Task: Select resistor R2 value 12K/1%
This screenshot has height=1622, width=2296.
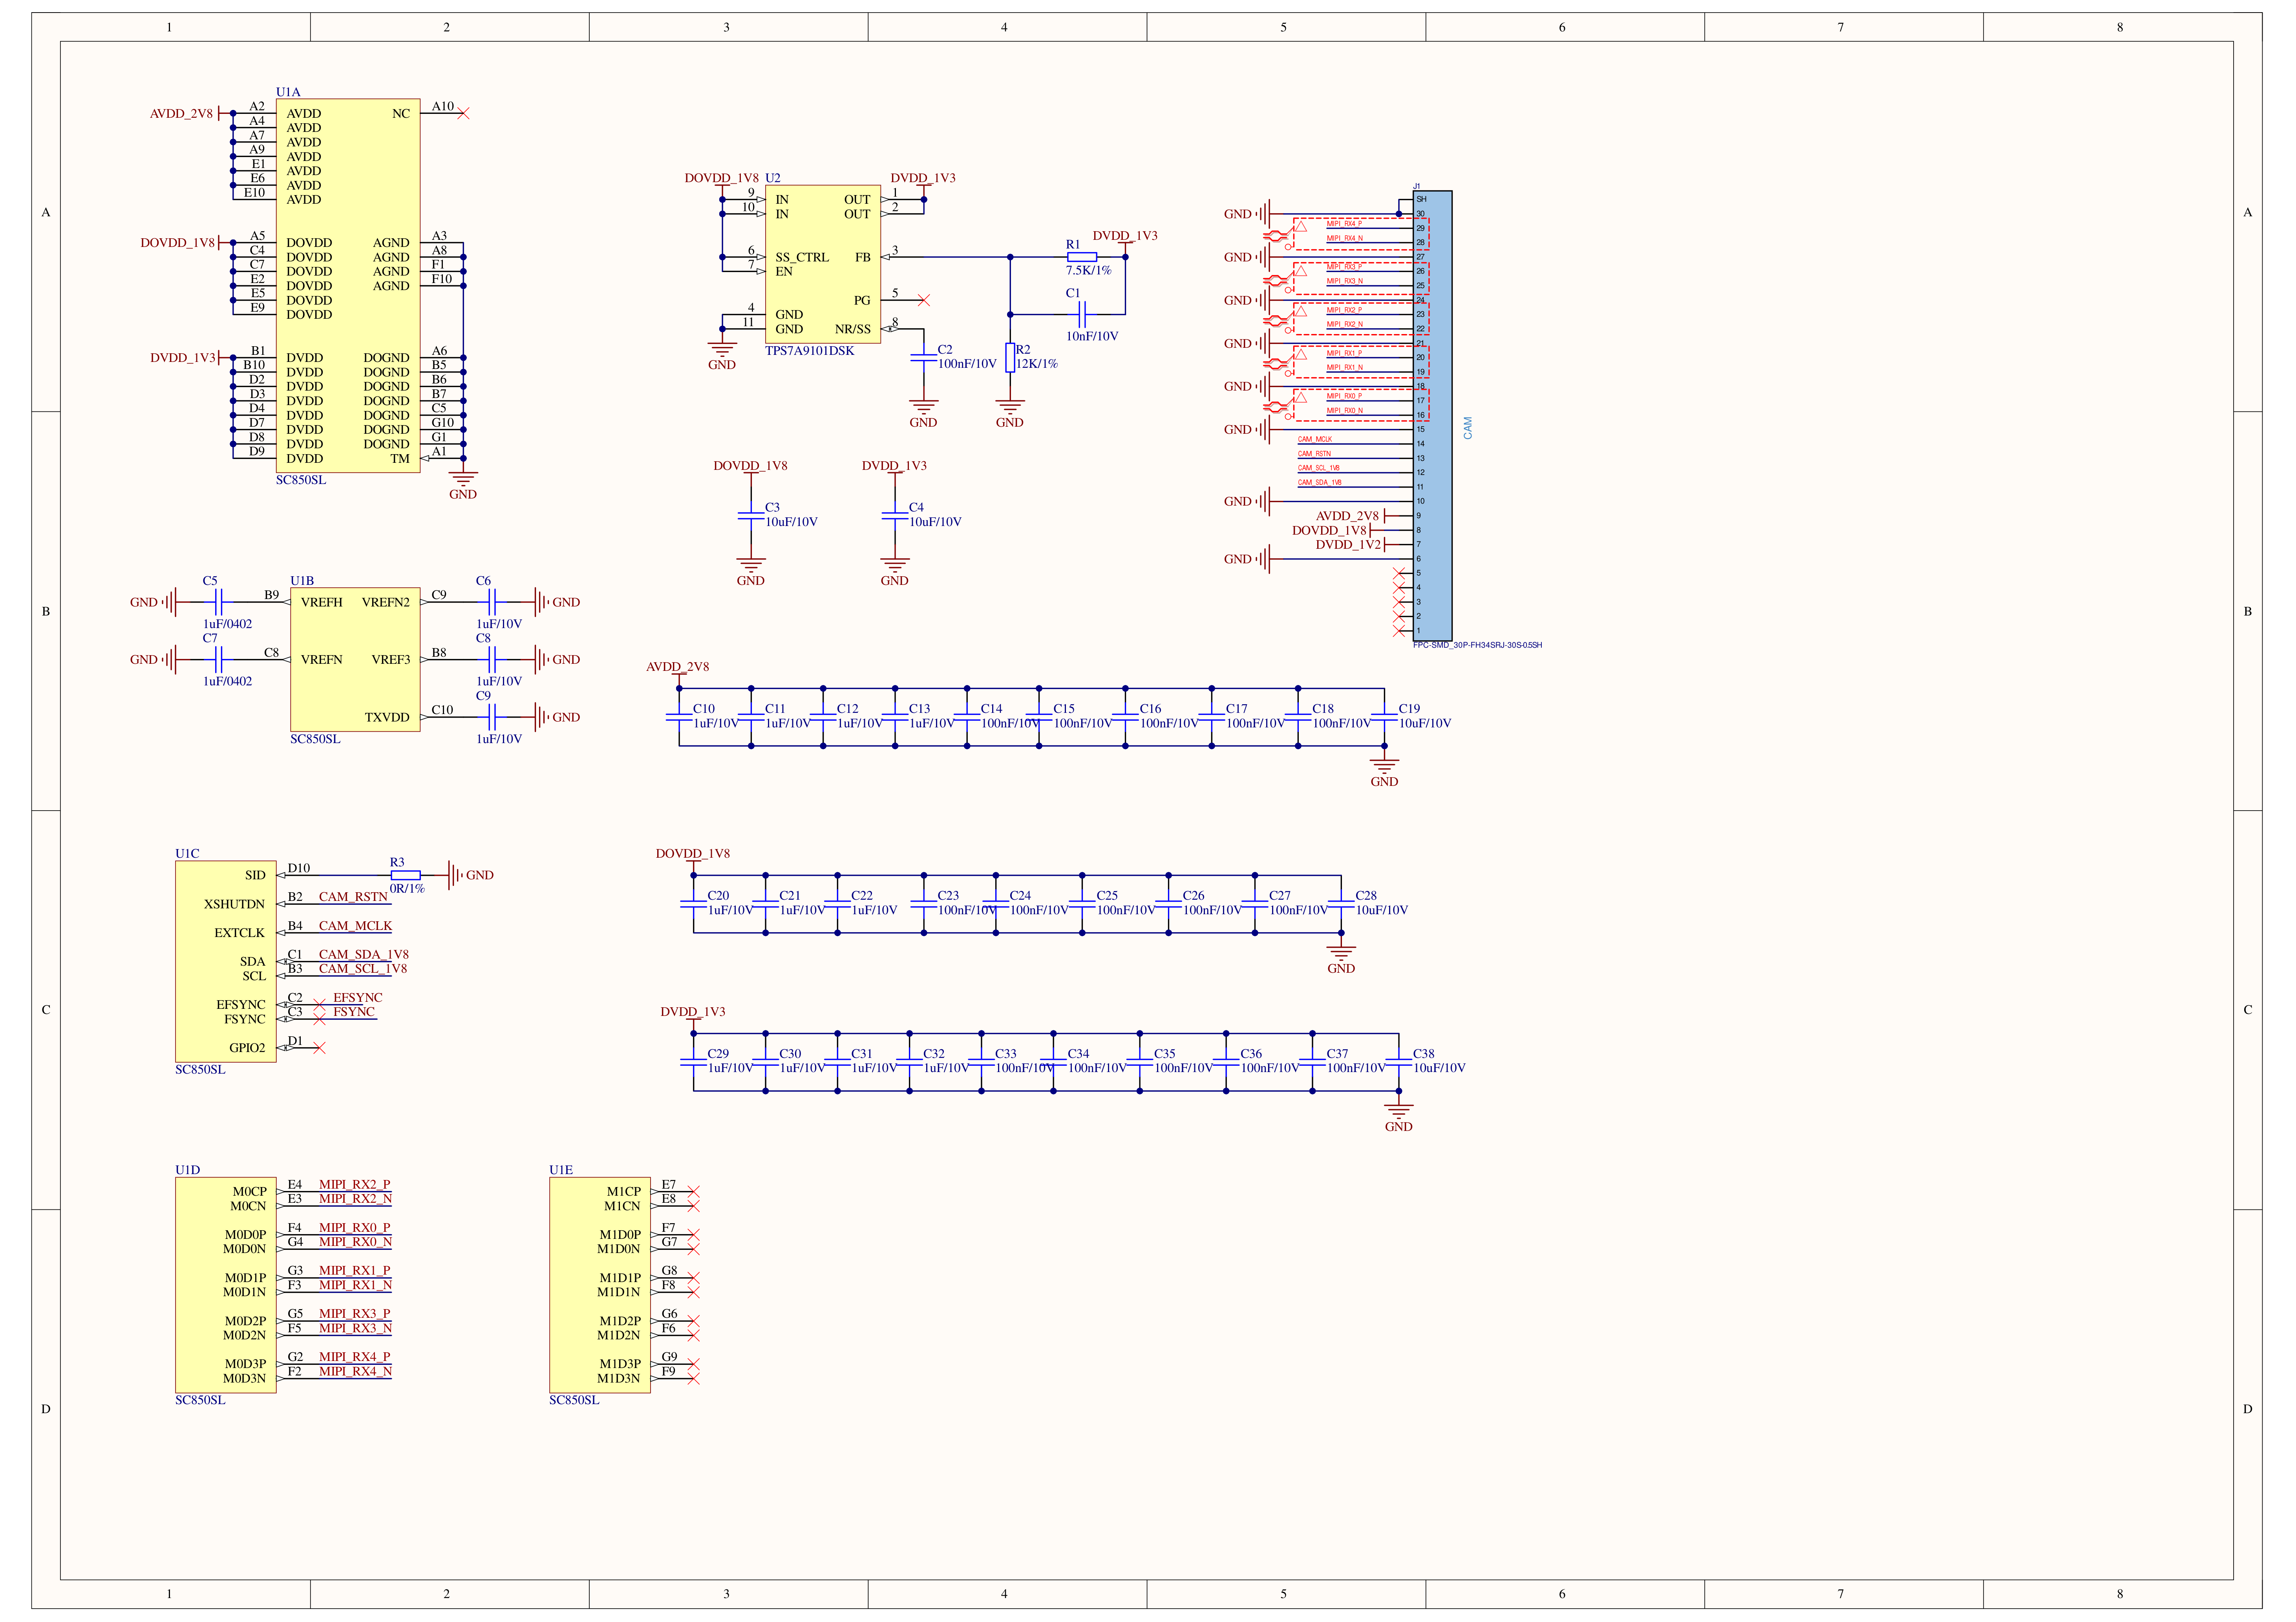Action: coord(1037,364)
